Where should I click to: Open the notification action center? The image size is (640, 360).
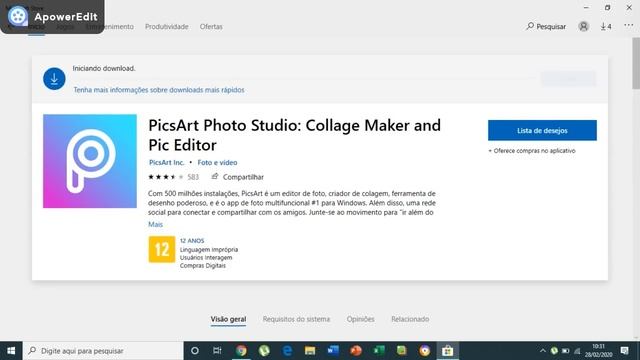click(x=624, y=351)
